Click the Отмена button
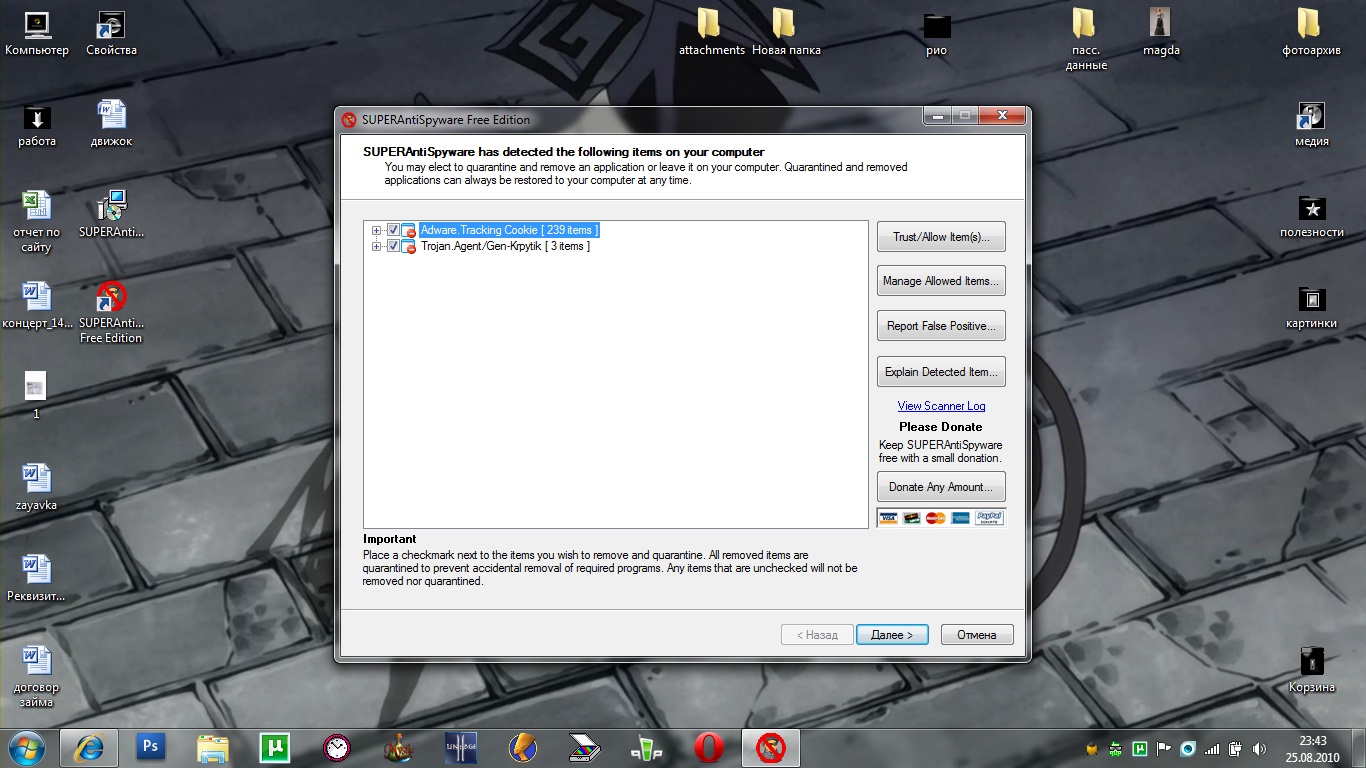The image size is (1366, 768). (x=977, y=635)
